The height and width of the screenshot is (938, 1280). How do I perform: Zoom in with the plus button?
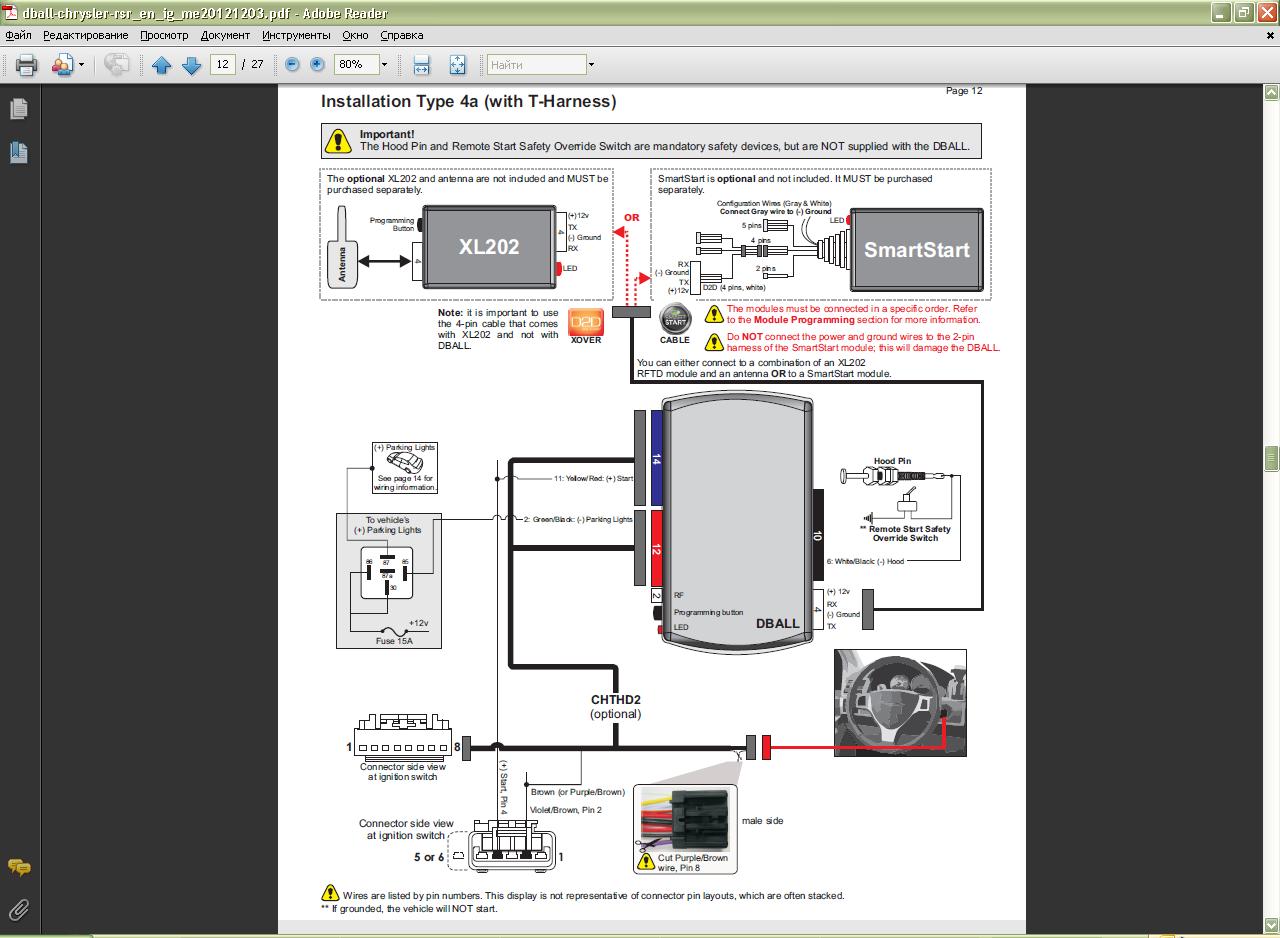(317, 64)
